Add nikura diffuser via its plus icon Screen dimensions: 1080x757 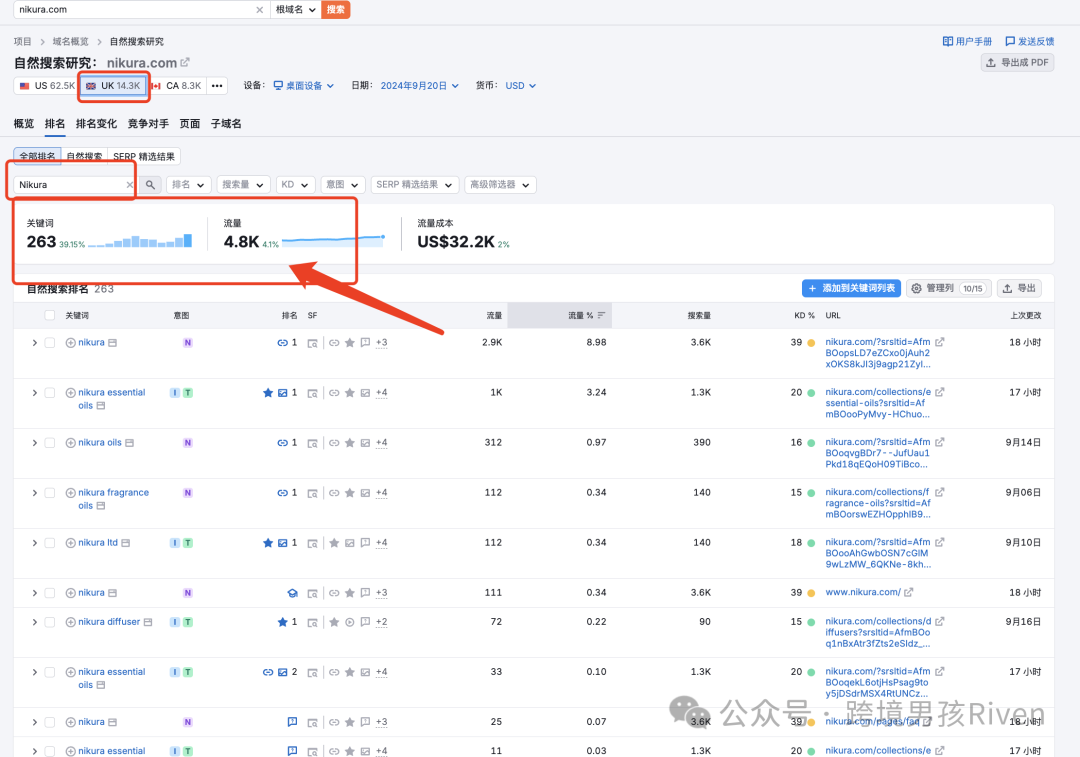(x=70, y=622)
